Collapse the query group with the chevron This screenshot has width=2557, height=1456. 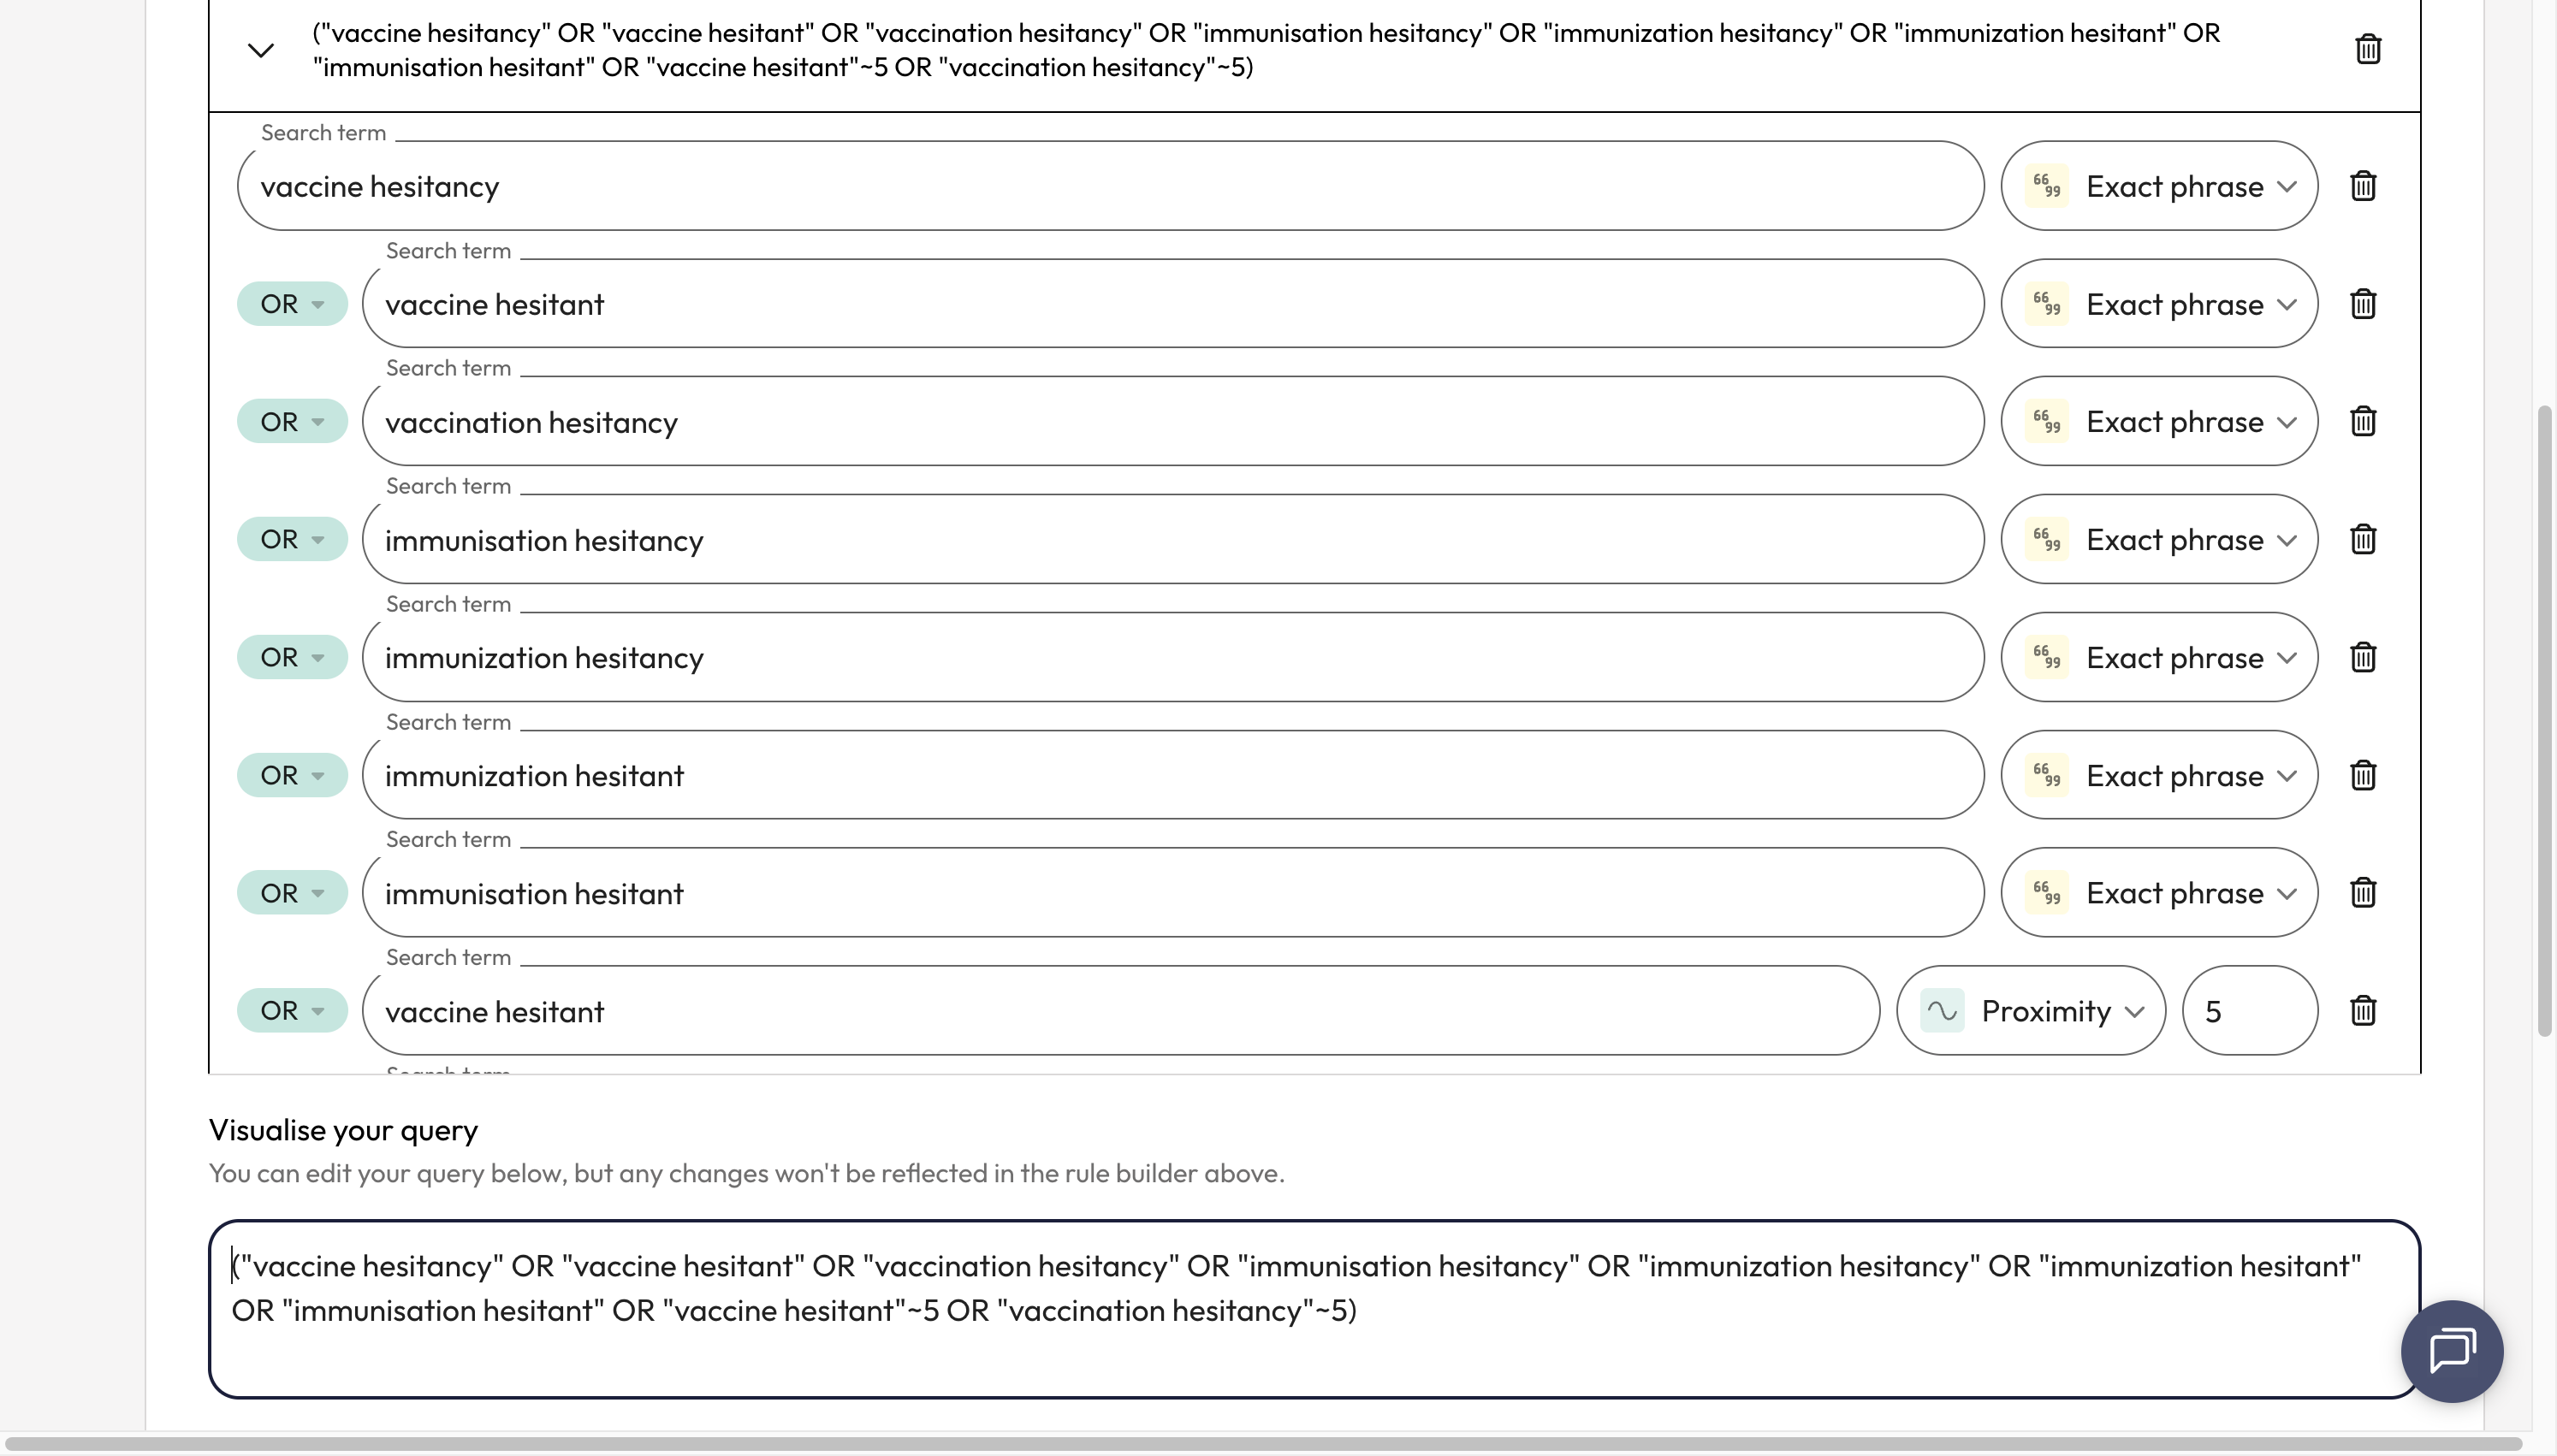coord(261,50)
